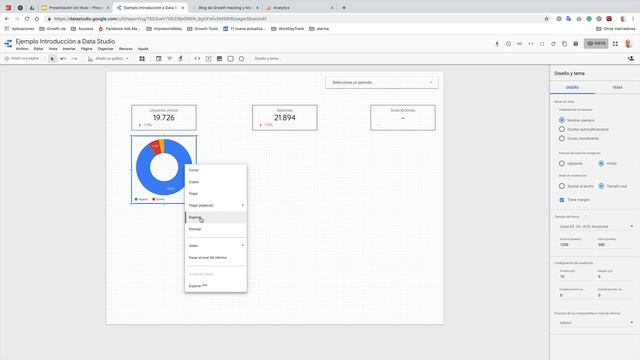Make a copy of this report
640x360 pixels.
point(564,44)
